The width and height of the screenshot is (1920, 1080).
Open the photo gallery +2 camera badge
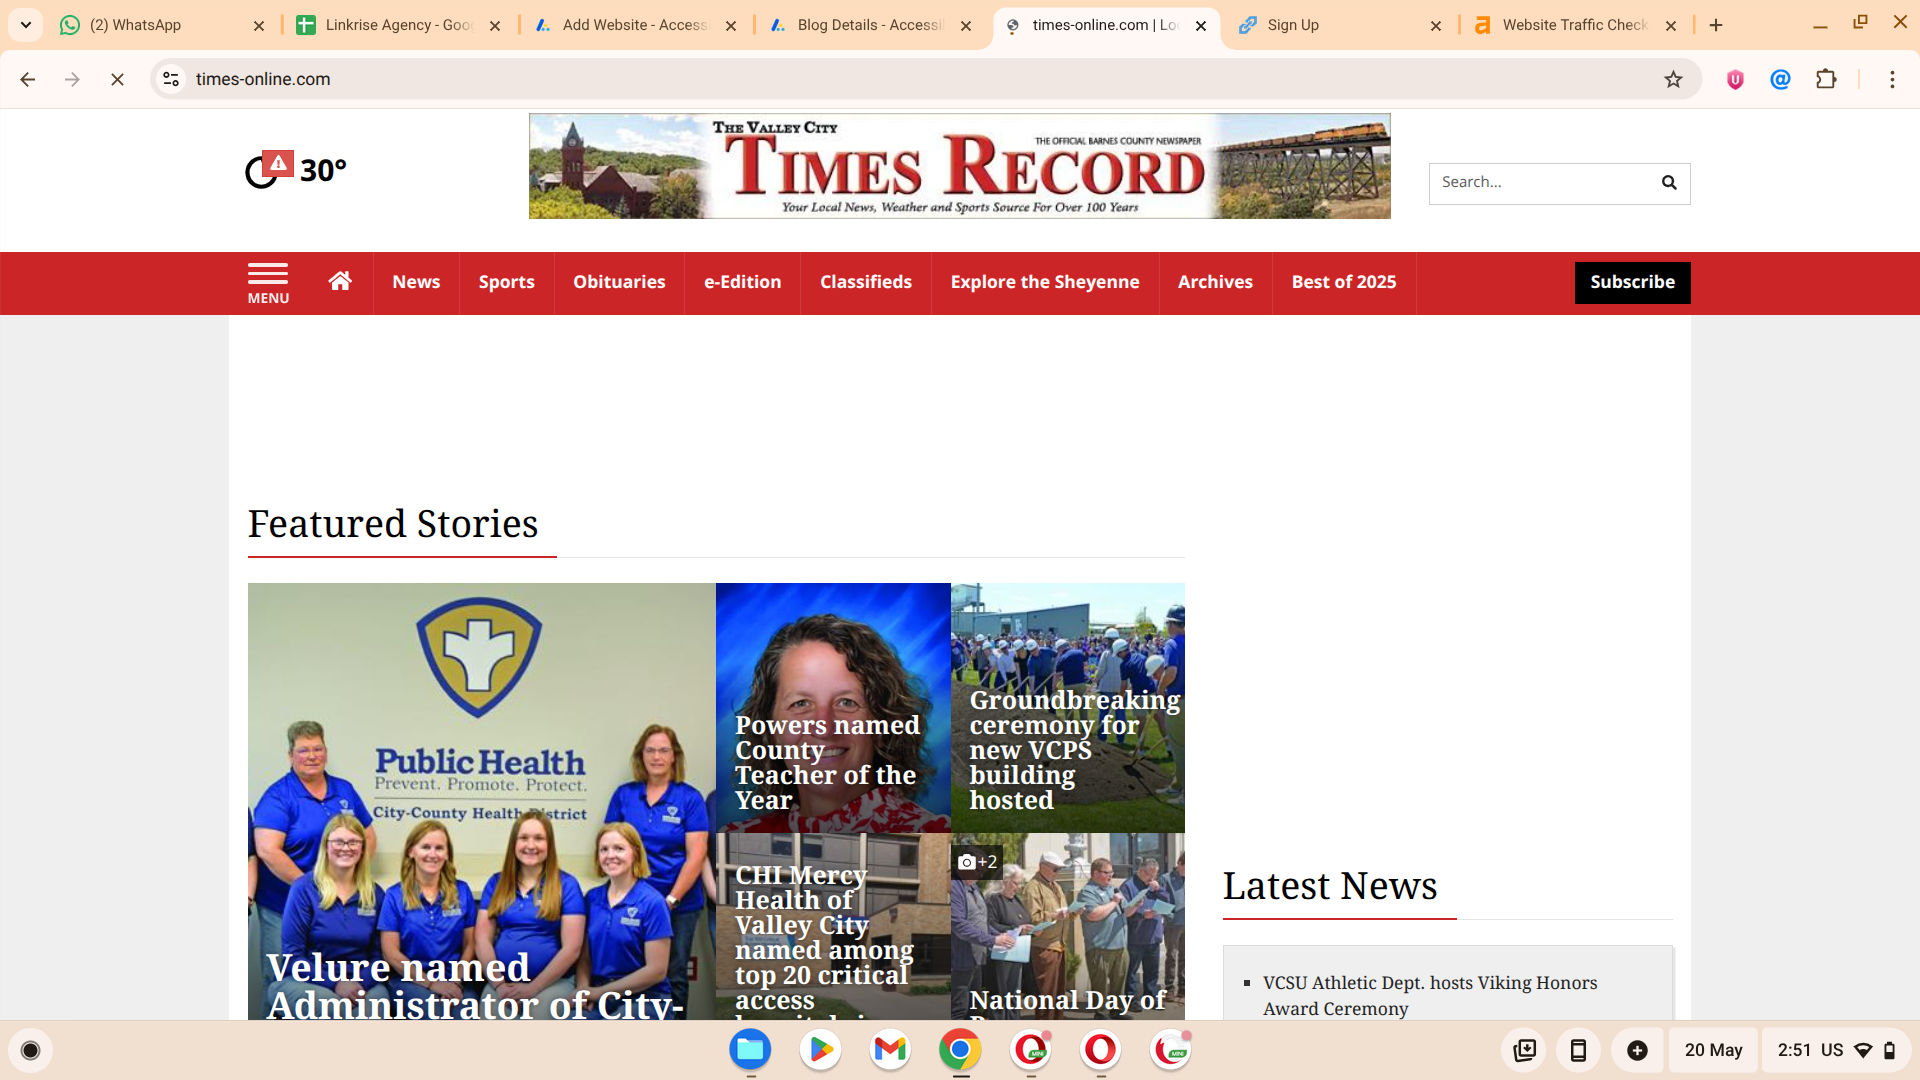click(x=977, y=862)
